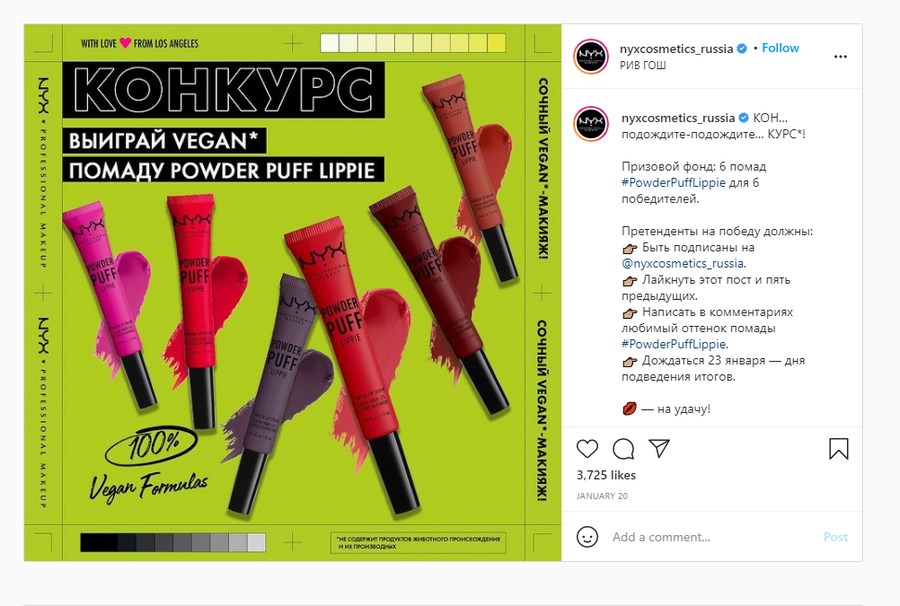This screenshot has width=900, height=606.
Task: Open the emoji picker smiley icon
Action: point(587,537)
